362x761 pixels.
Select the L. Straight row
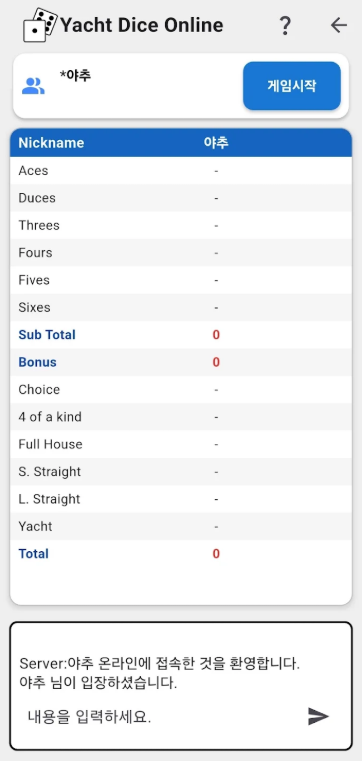(x=181, y=499)
